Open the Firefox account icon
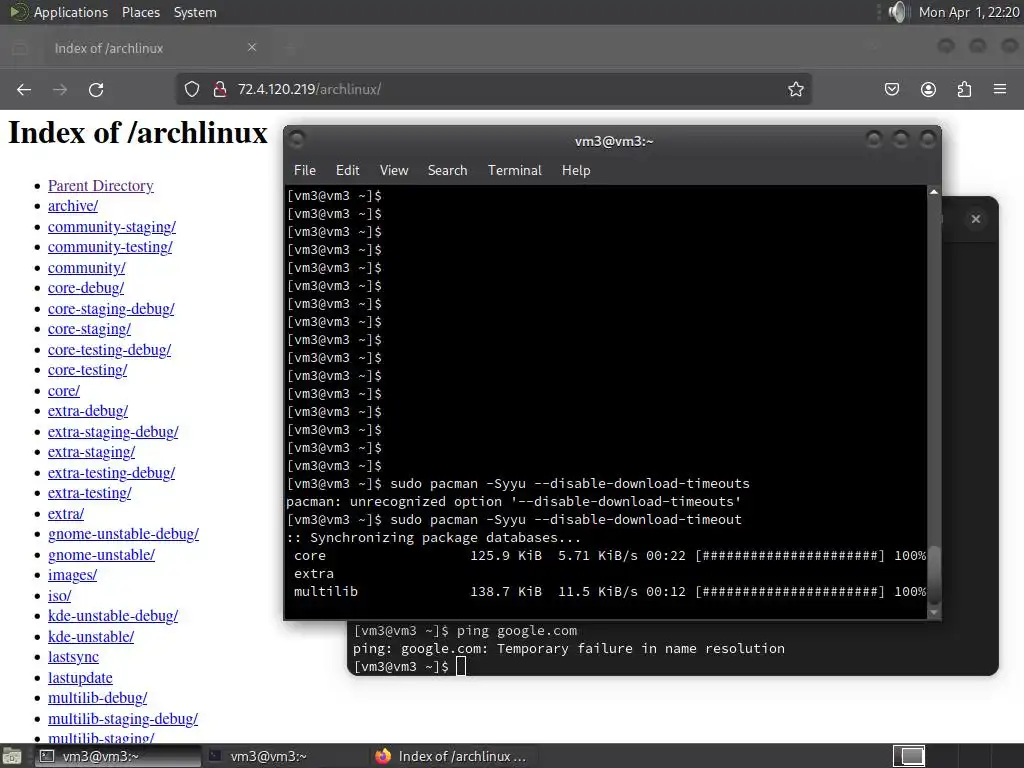Image resolution: width=1024 pixels, height=768 pixels. 928,89
